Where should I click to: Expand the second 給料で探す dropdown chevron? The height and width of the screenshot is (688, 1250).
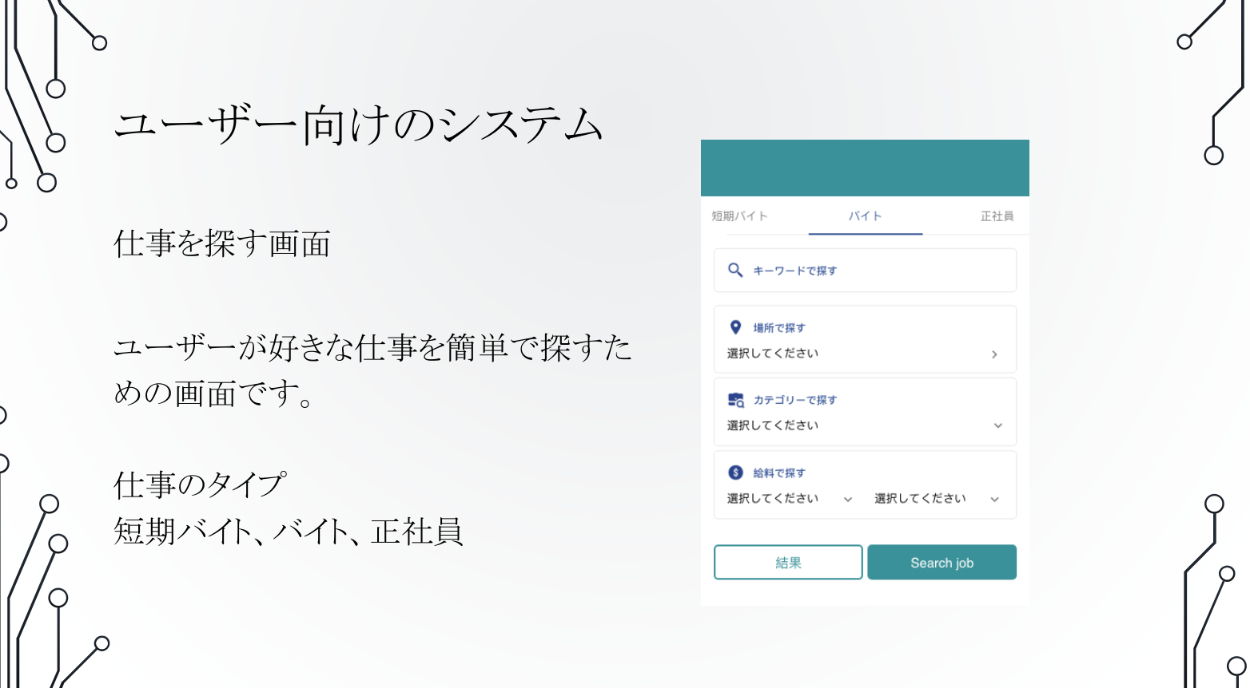pyautogui.click(x=994, y=499)
